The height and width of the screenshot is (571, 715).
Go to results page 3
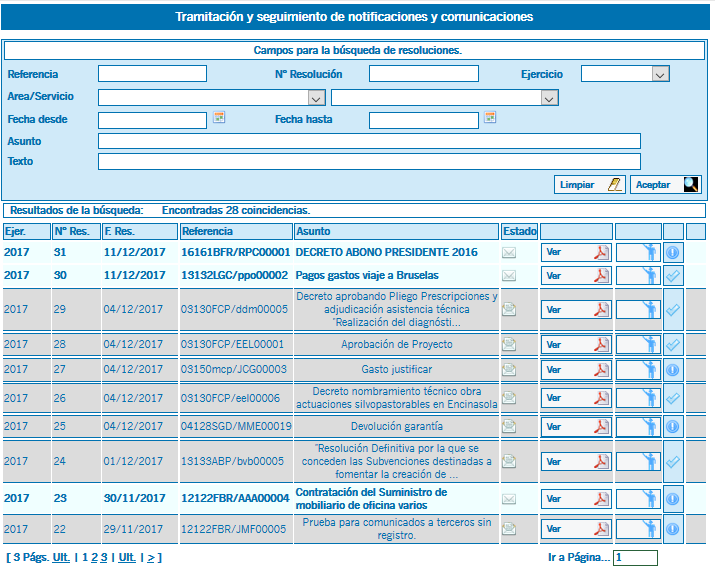coord(104,557)
